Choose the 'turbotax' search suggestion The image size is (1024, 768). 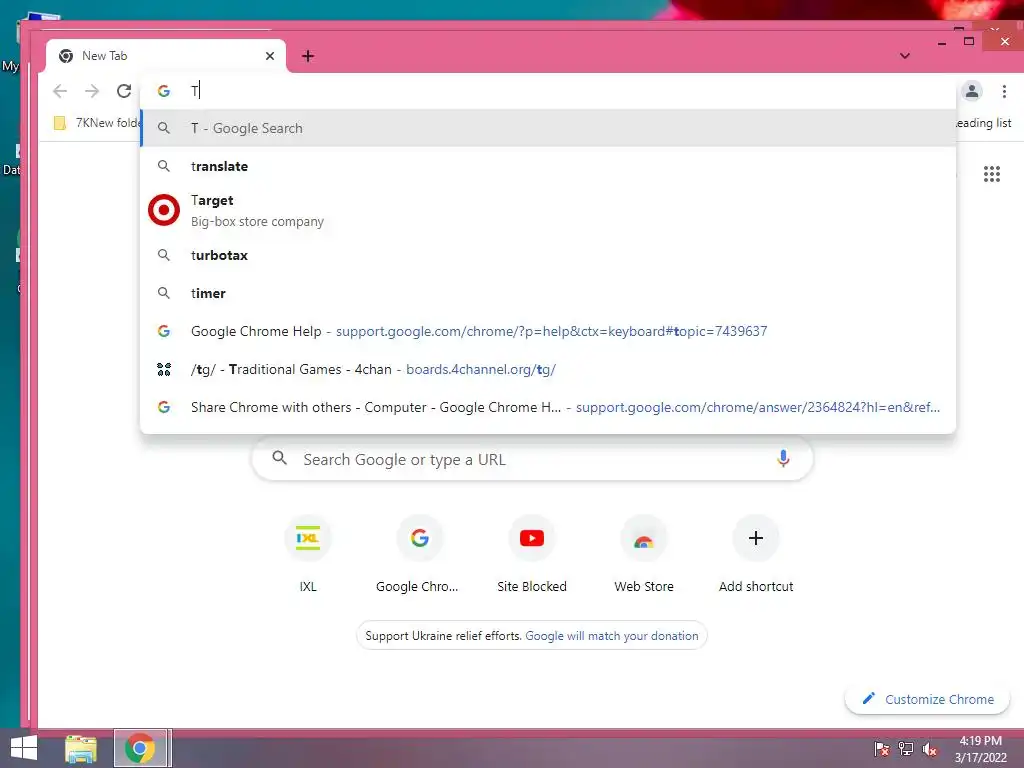pos(549,255)
